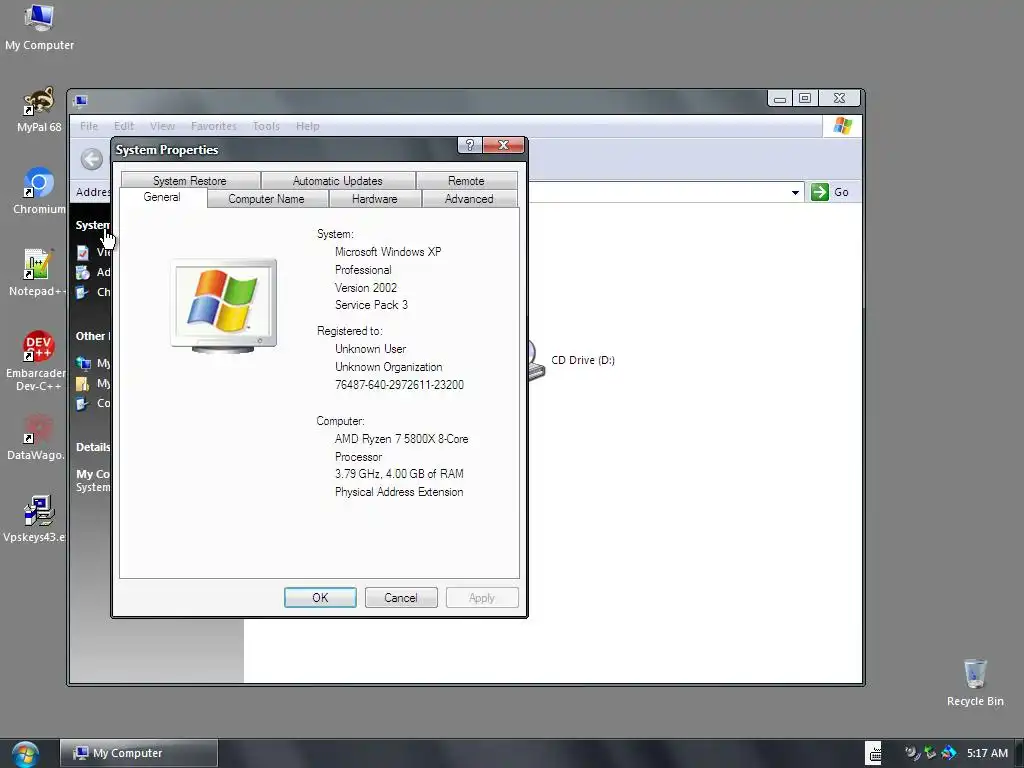Click Control Panel icon in sidebar
The height and width of the screenshot is (768, 1024).
83,404
